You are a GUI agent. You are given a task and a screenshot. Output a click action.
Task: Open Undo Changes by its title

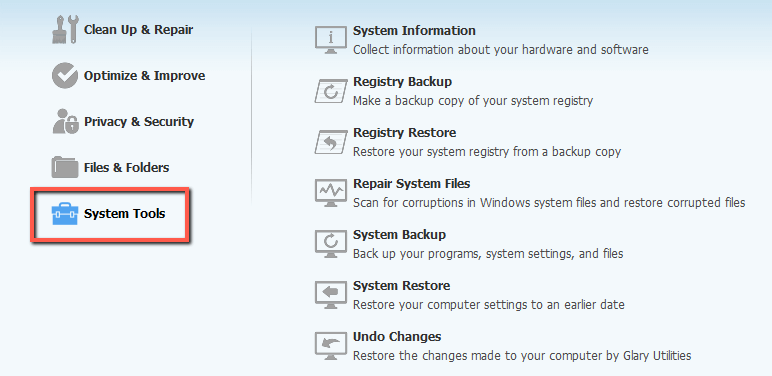(397, 337)
